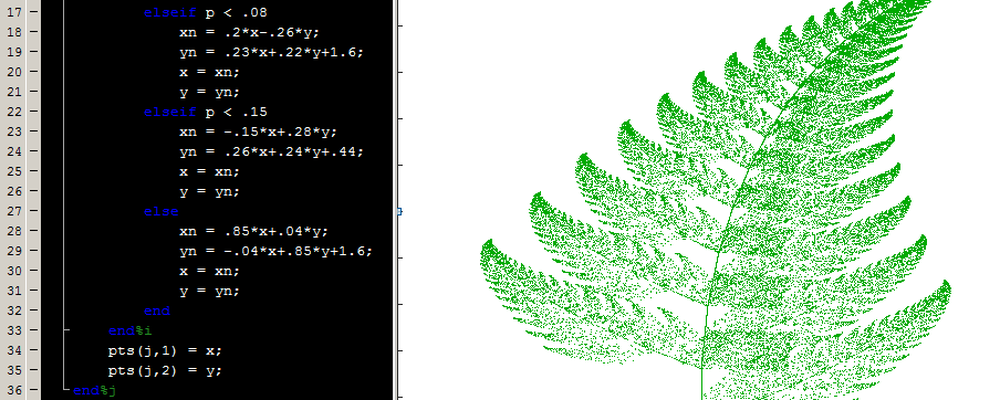Image resolution: width=1000 pixels, height=400 pixels.
Task: Click the code line 'elseif p < .15'
Action: pyautogui.click(x=205, y=112)
